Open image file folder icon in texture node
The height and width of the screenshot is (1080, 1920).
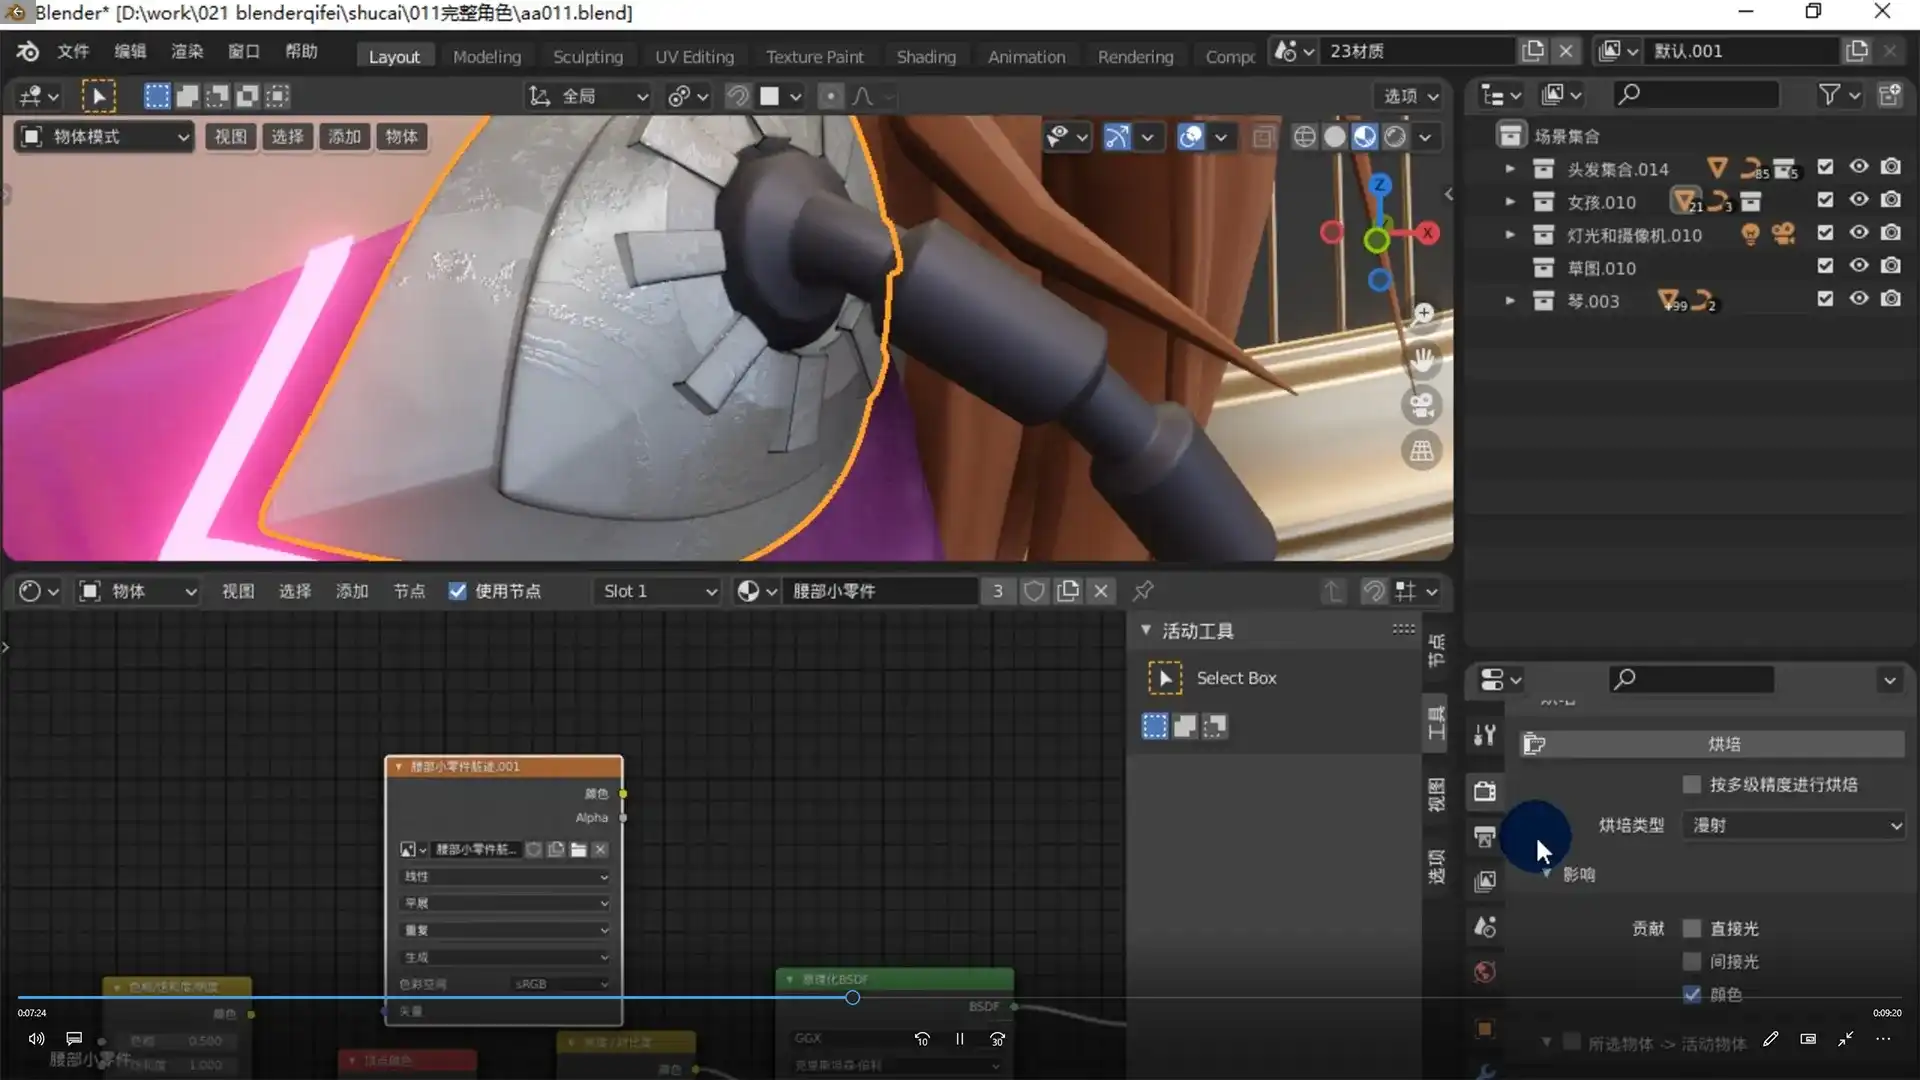[578, 849]
